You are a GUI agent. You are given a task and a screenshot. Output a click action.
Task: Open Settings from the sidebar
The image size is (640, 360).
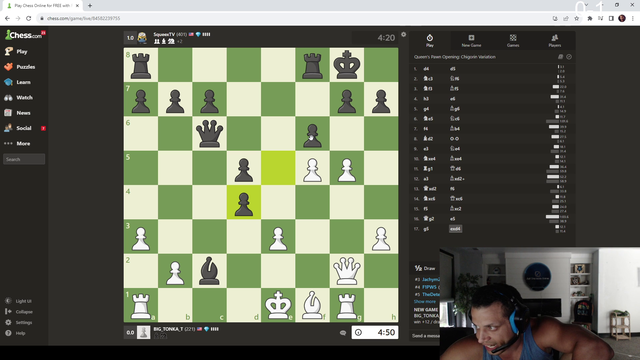tap(18, 322)
